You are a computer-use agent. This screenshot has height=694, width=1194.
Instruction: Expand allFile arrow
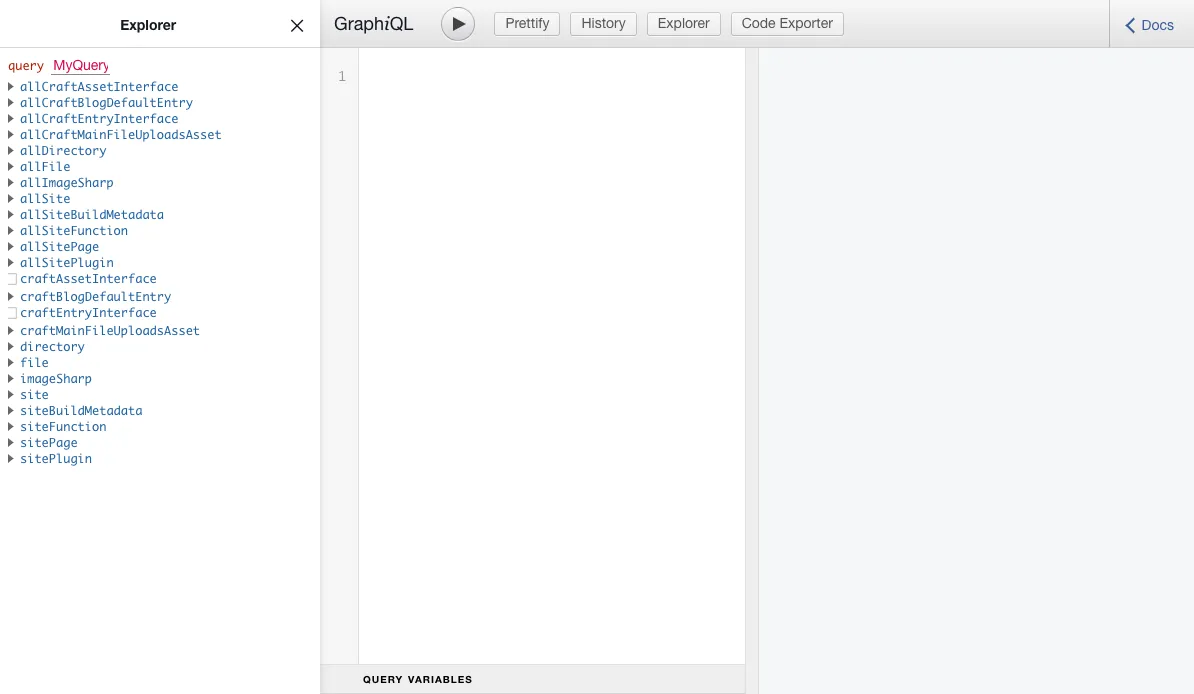pyautogui.click(x=11, y=167)
